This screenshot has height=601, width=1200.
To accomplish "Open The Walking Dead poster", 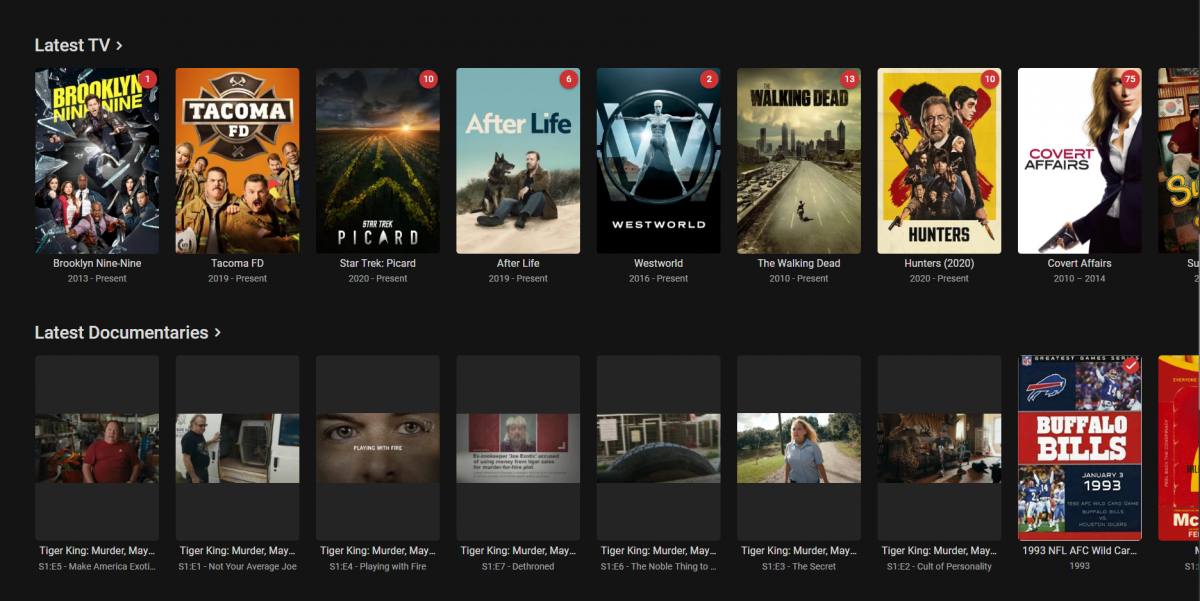I will [799, 160].
